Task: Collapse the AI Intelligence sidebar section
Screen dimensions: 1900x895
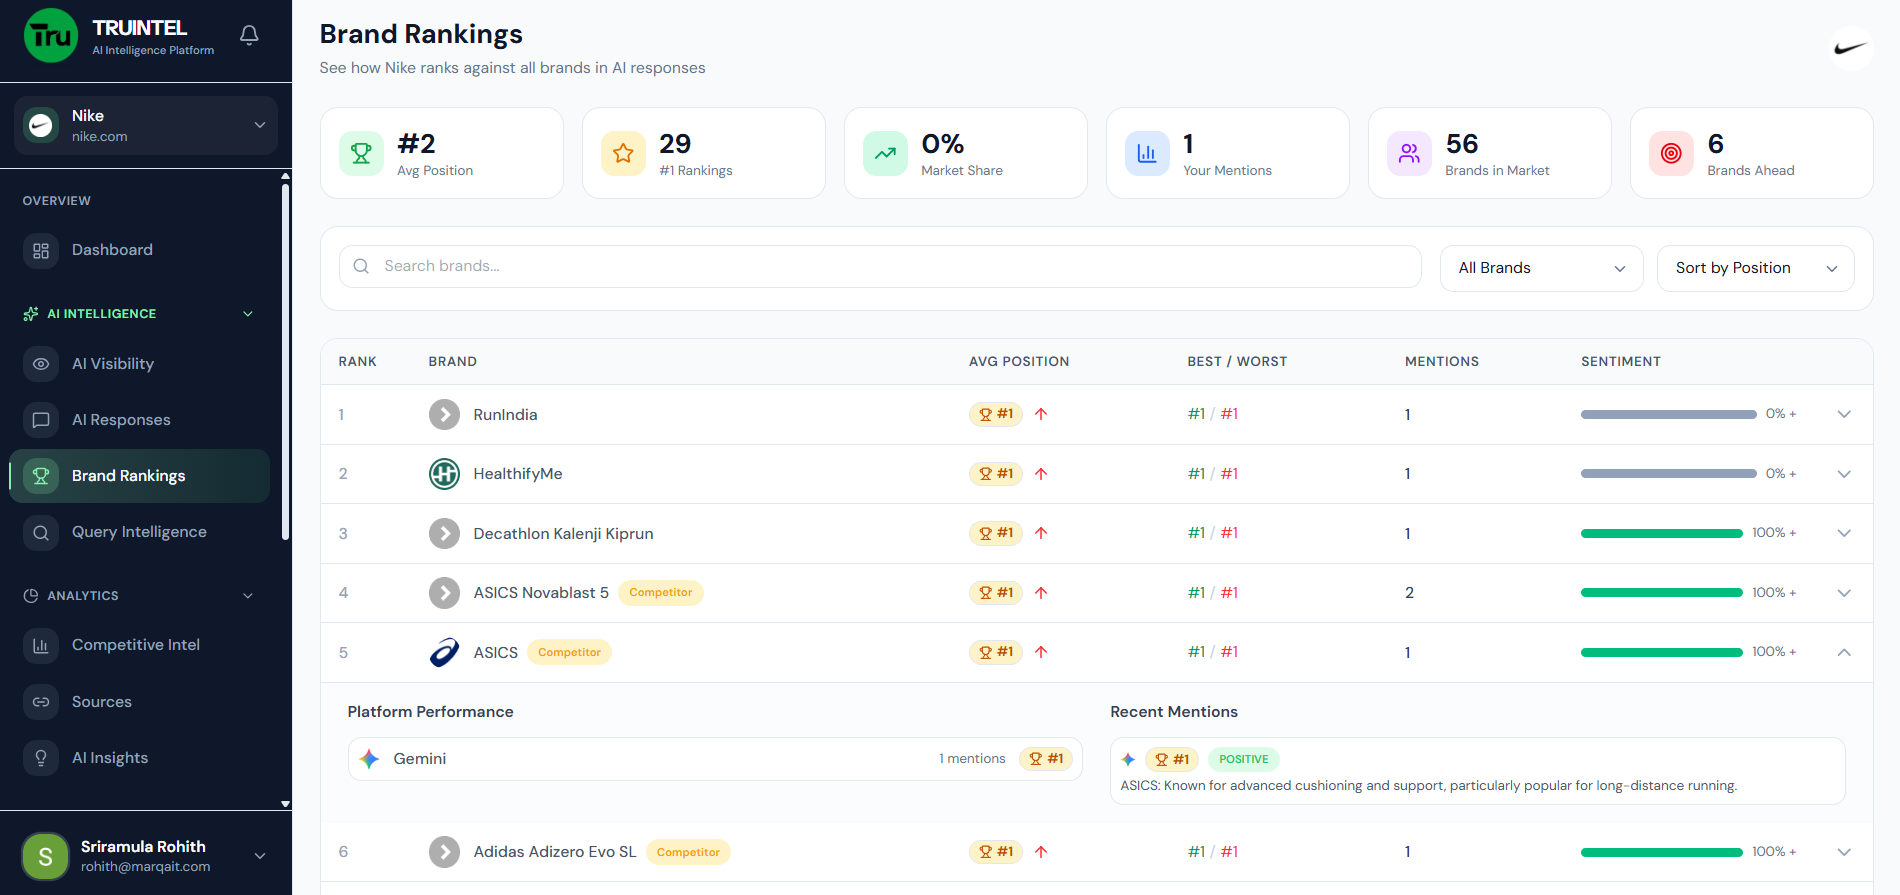Action: [x=248, y=314]
